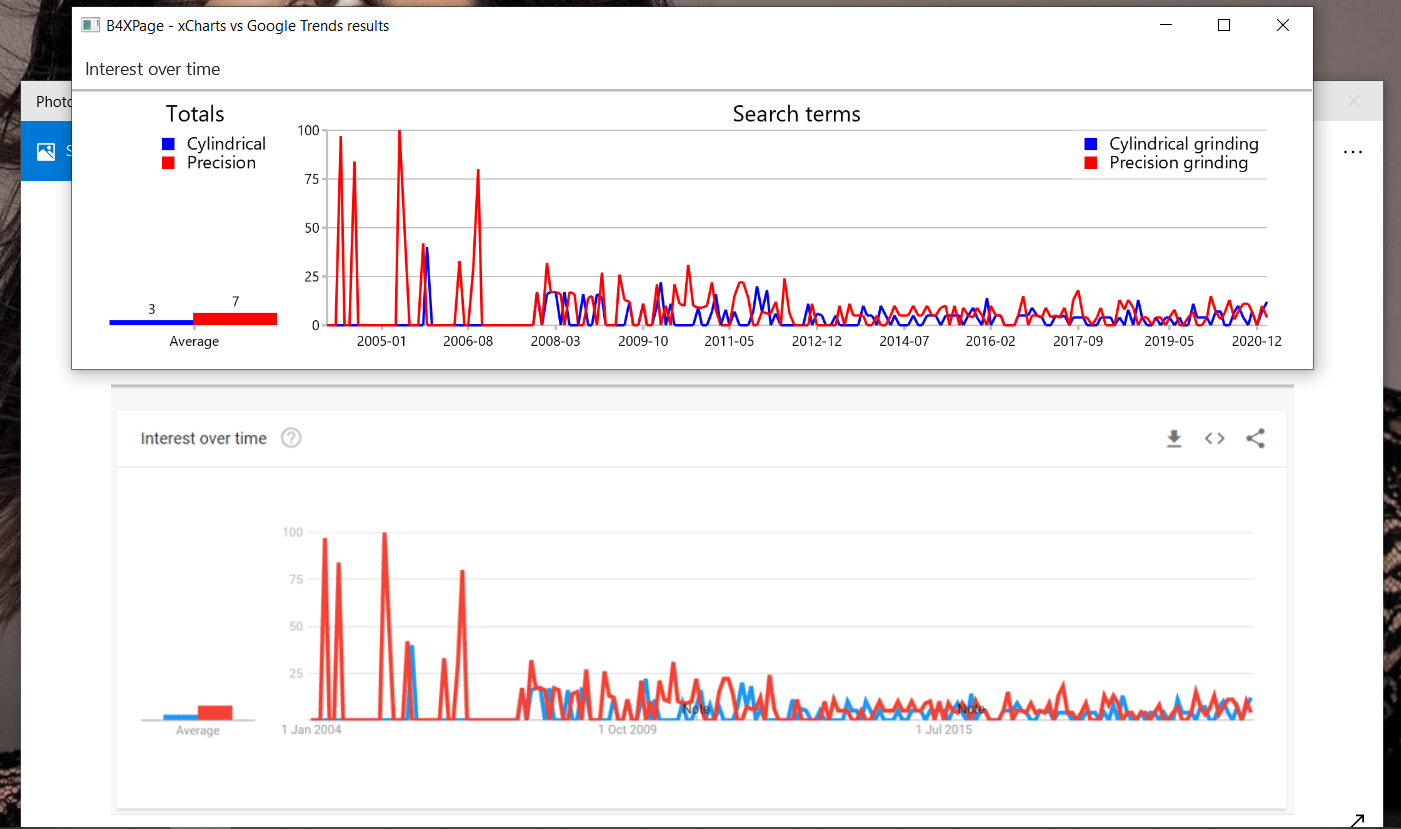The image size is (1401, 829).
Task: Click the download icon in Google Trends card
Action: 1174,438
